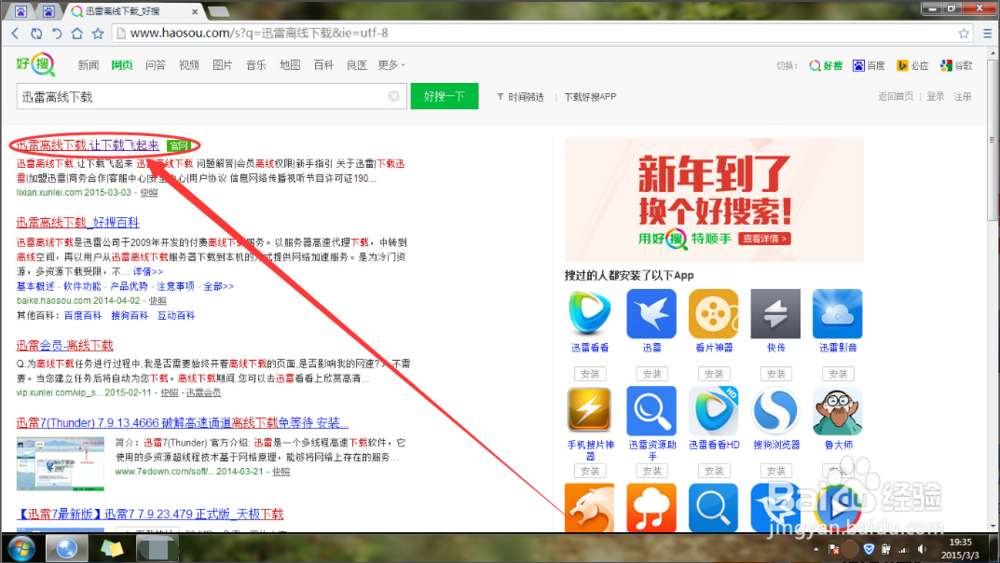Switch to 音乐 search category
Viewport: 1000px width, 563px height.
[256, 65]
